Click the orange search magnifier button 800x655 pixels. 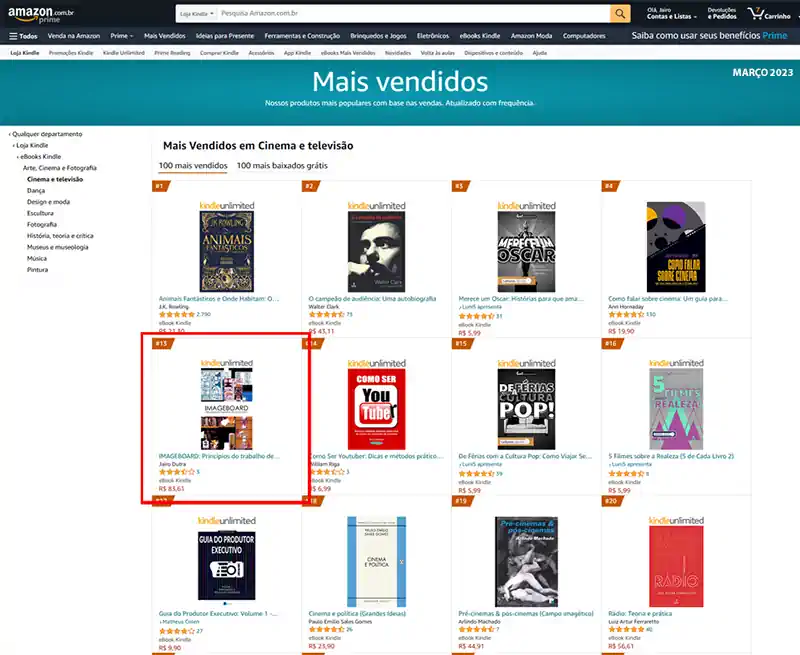(x=620, y=14)
